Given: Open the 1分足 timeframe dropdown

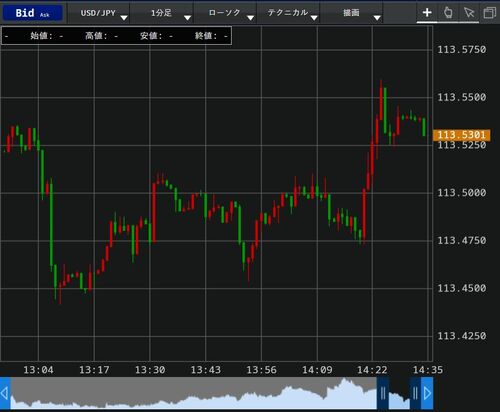Looking at the screenshot, I should 162,13.
